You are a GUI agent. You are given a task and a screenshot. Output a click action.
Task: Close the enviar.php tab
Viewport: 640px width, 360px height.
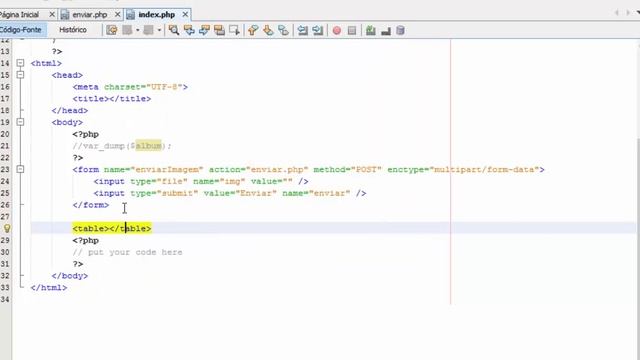pos(118,14)
